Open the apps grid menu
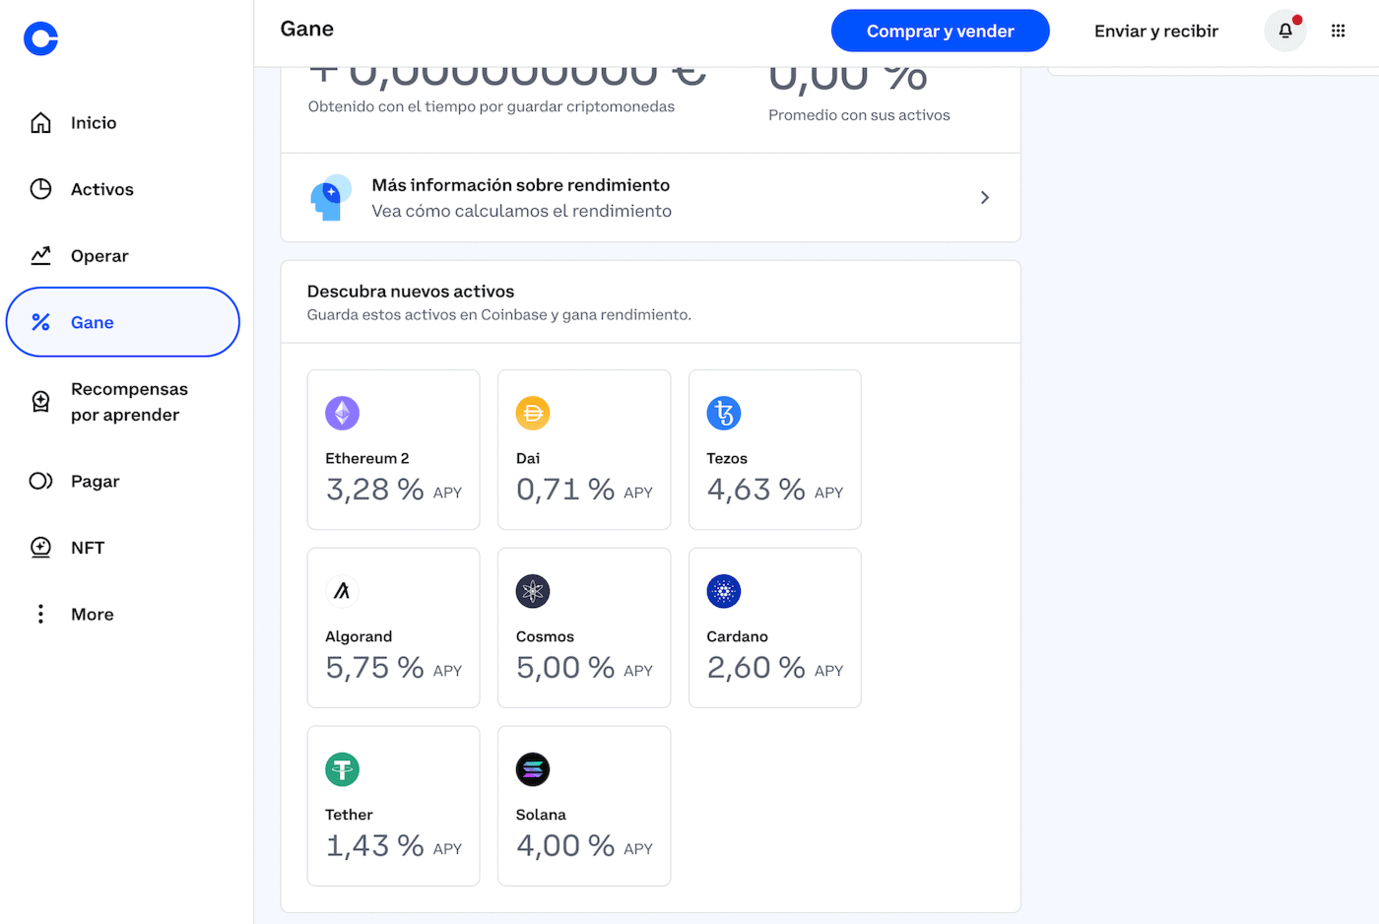This screenshot has height=924, width=1379. [1338, 31]
